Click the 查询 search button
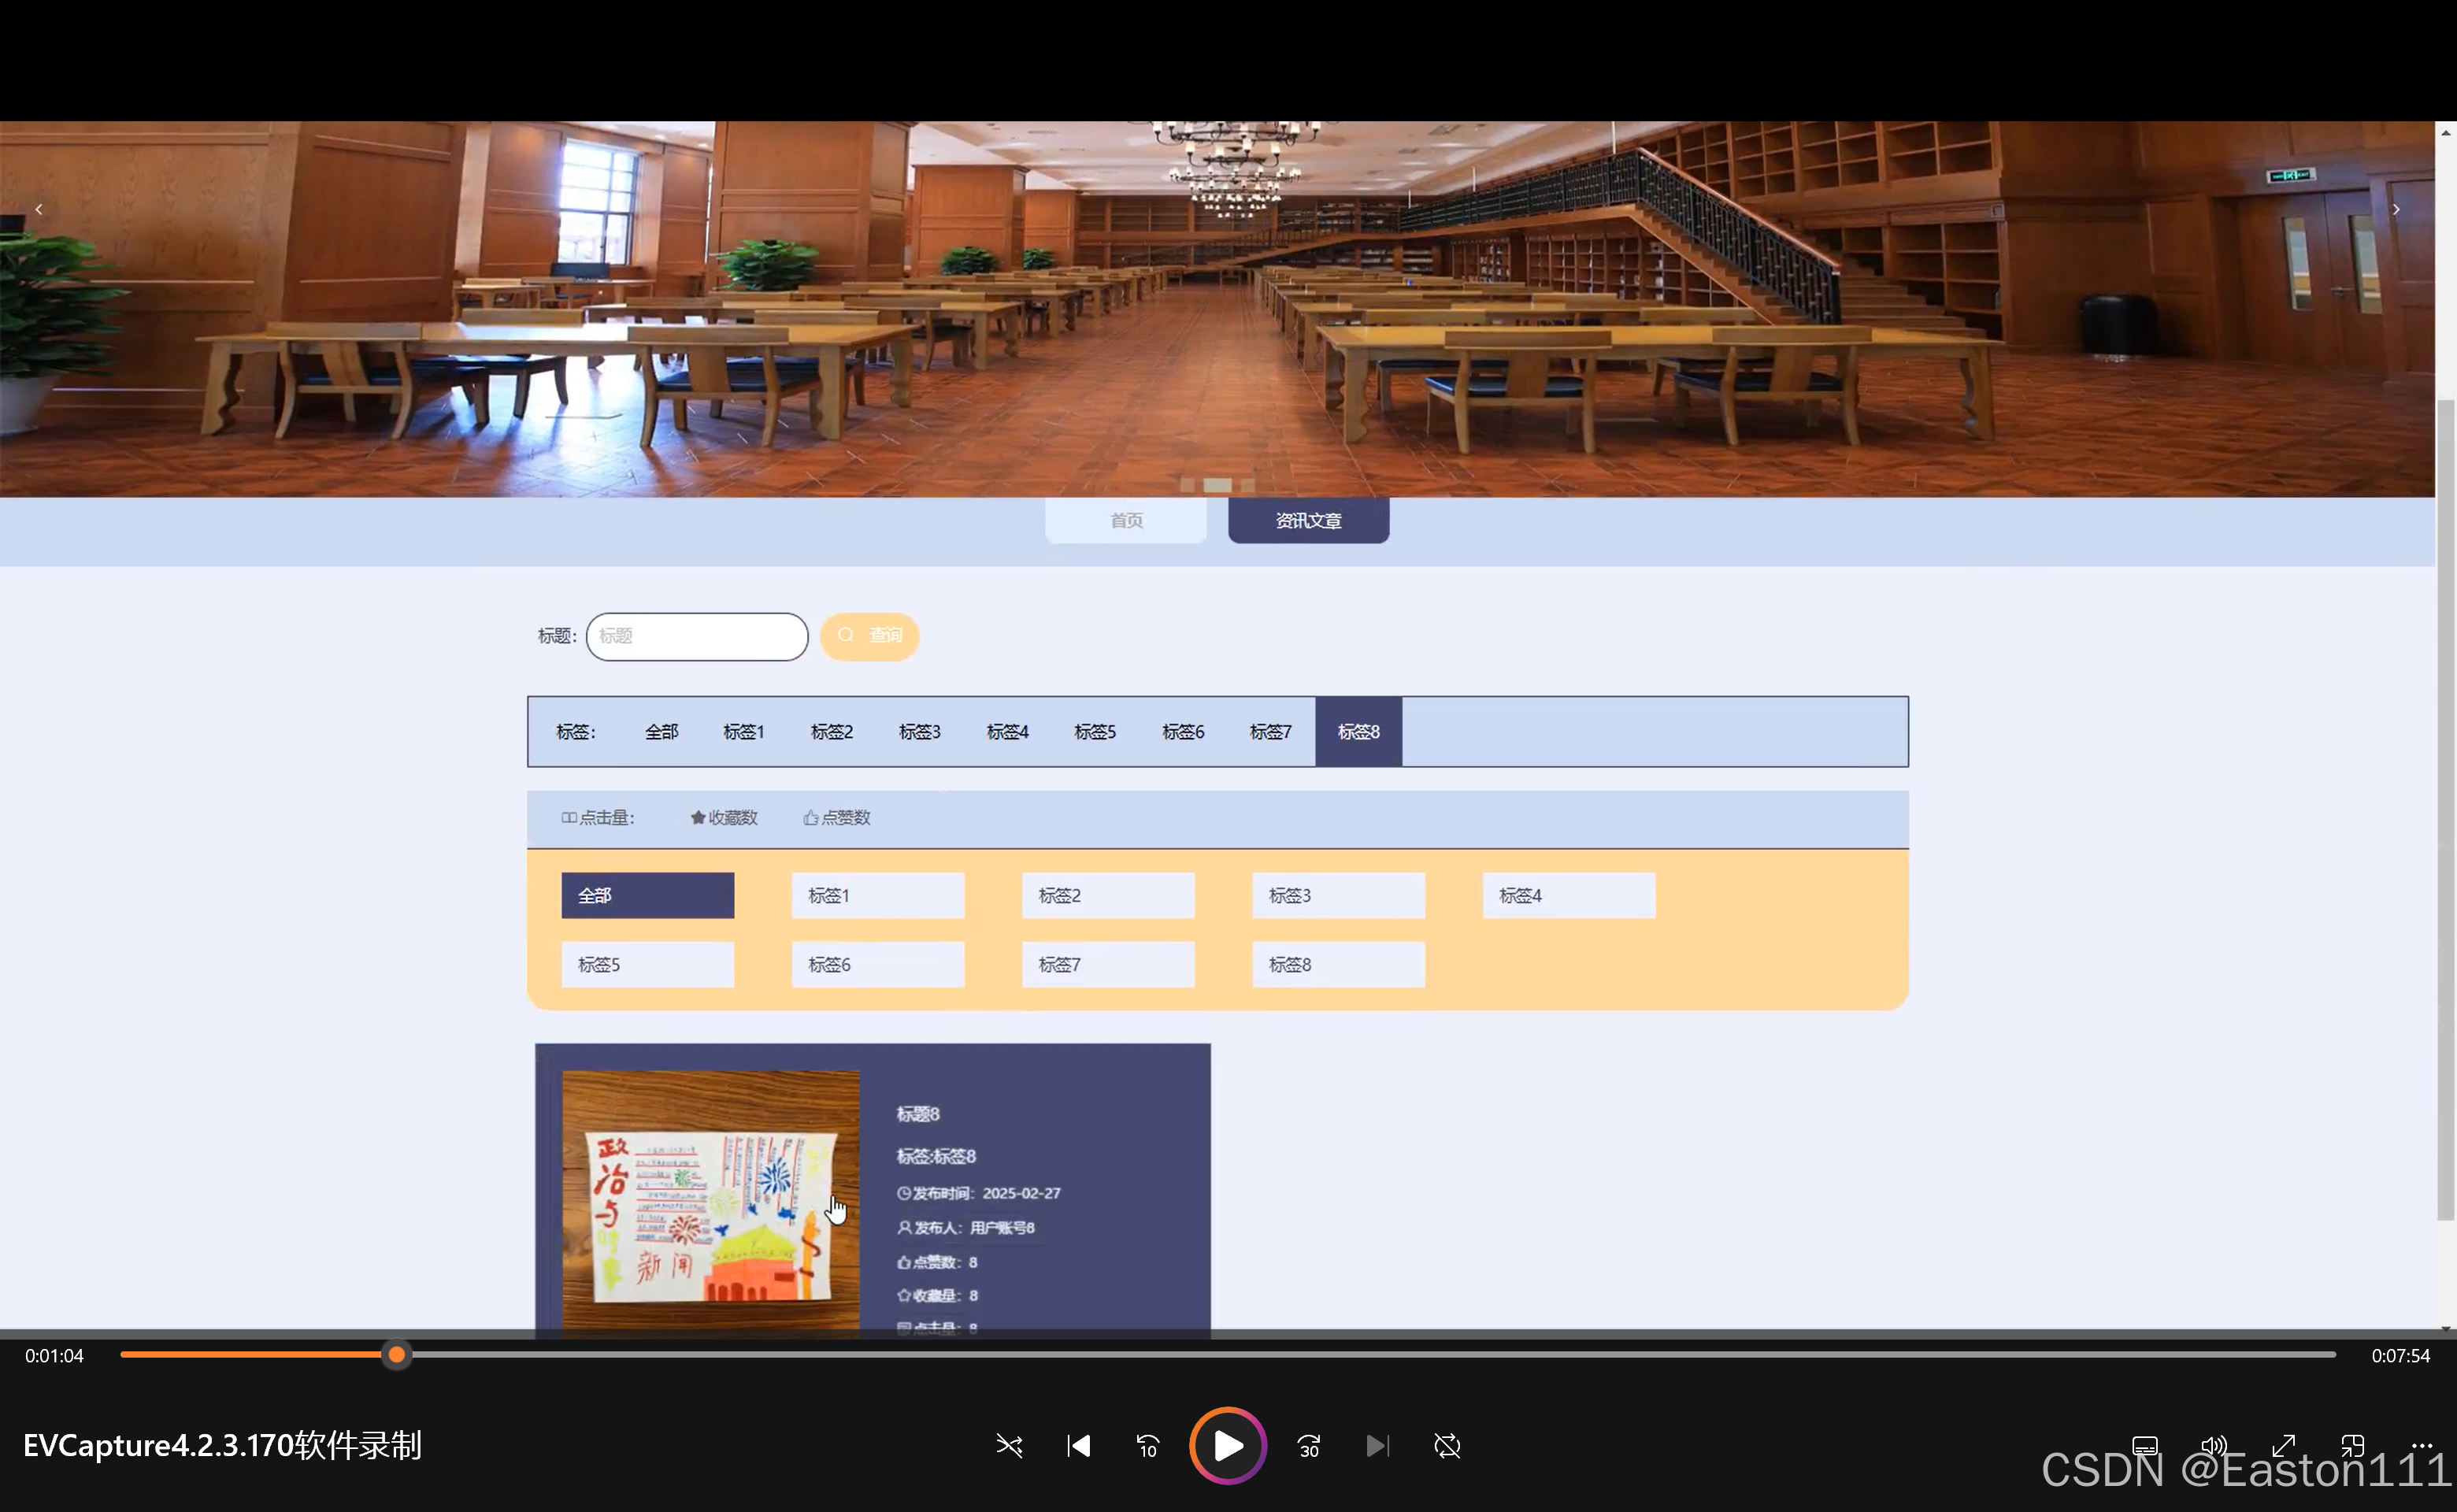This screenshot has height=1512, width=2457. (x=869, y=636)
